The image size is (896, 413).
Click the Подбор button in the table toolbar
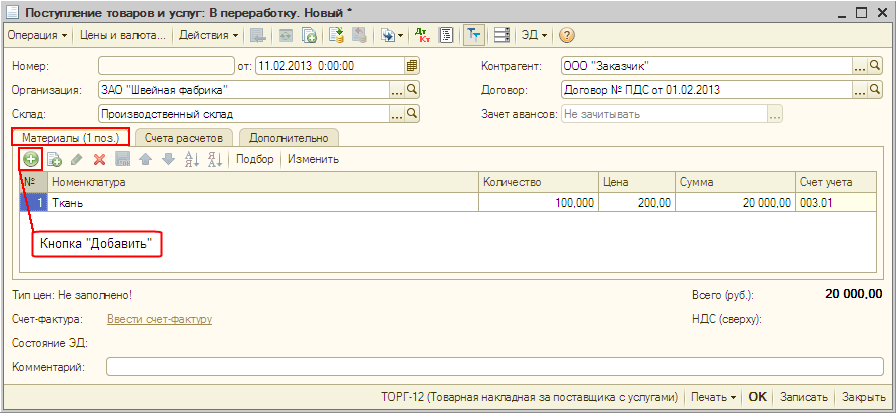tap(254, 159)
